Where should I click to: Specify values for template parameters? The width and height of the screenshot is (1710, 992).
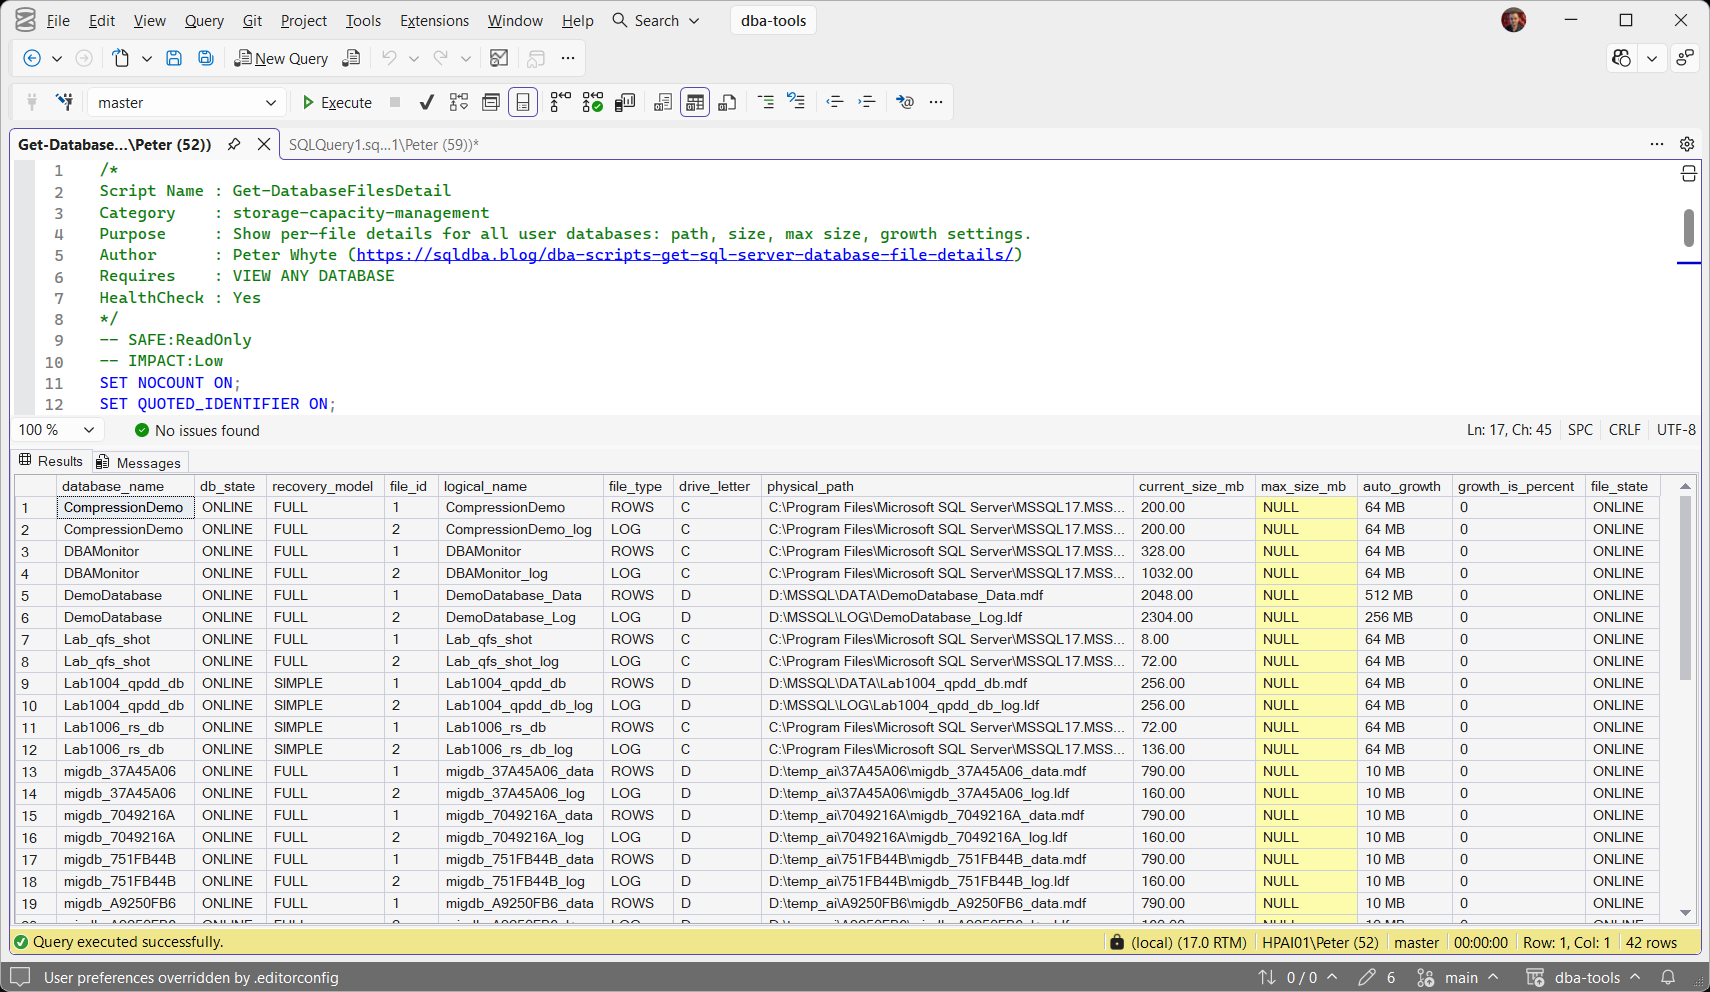(905, 102)
